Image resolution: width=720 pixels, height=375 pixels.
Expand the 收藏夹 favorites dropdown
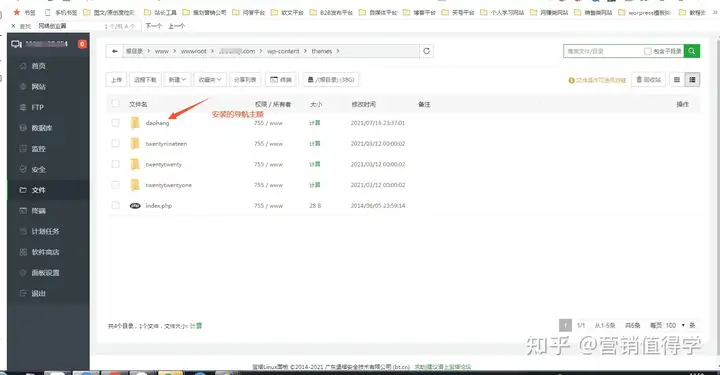pyautogui.click(x=210, y=80)
